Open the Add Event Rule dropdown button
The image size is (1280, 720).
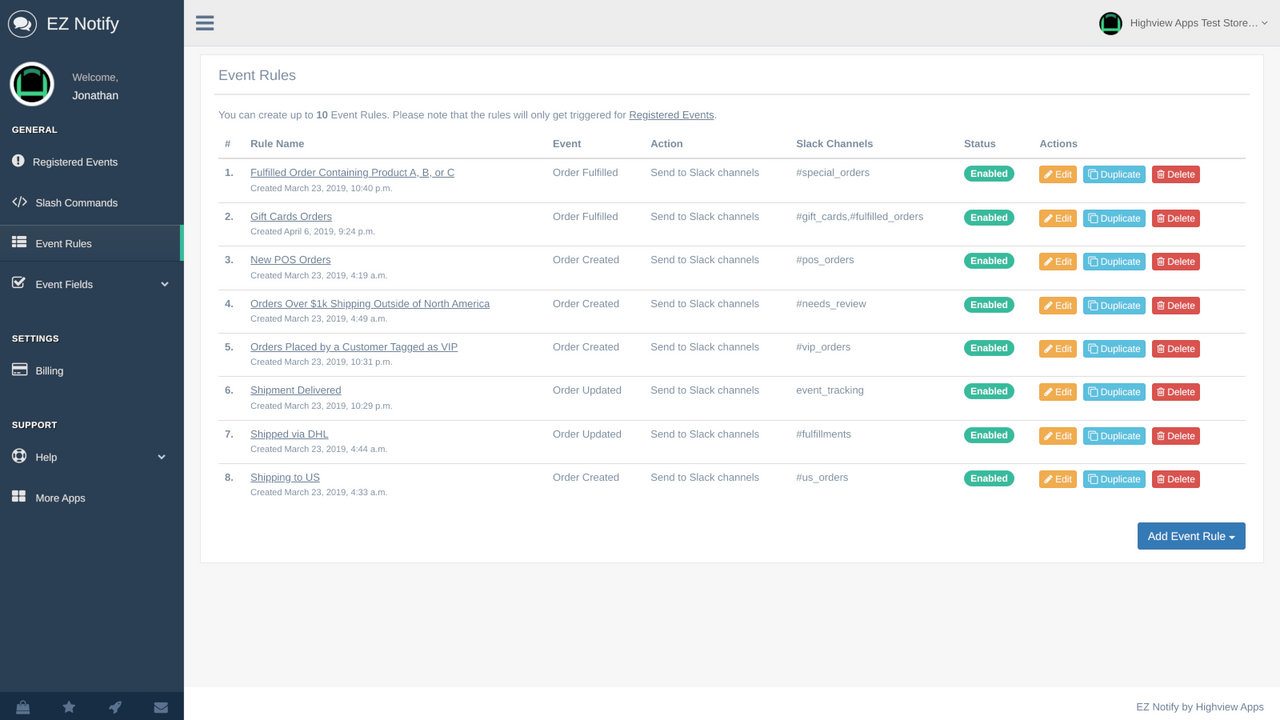tap(1190, 535)
